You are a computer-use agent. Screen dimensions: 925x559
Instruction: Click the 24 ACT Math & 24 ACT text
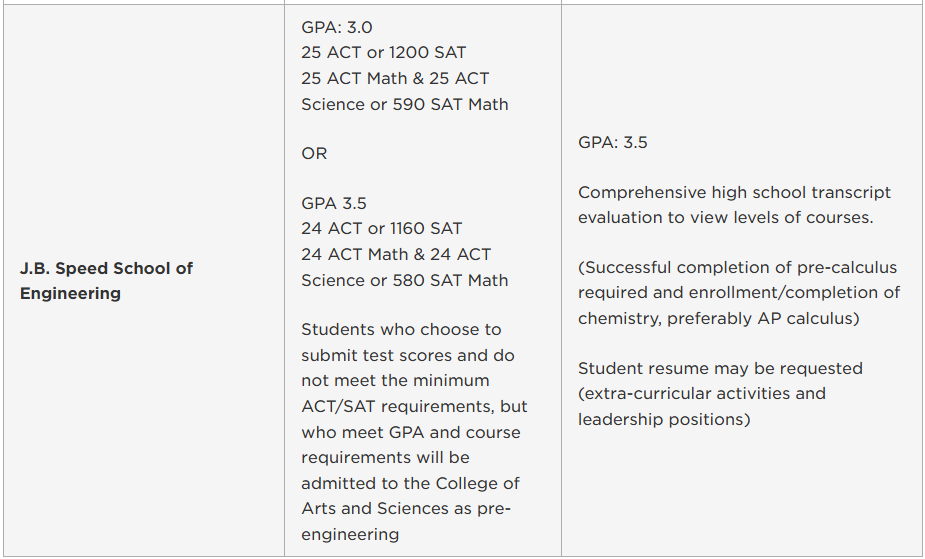tap(396, 254)
